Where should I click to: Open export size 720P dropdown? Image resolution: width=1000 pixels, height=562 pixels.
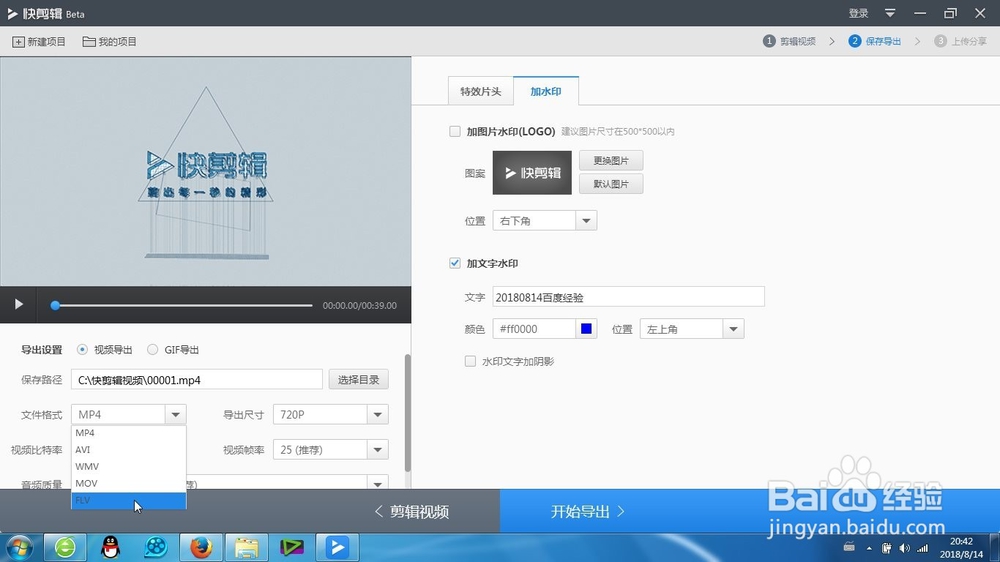(x=330, y=415)
